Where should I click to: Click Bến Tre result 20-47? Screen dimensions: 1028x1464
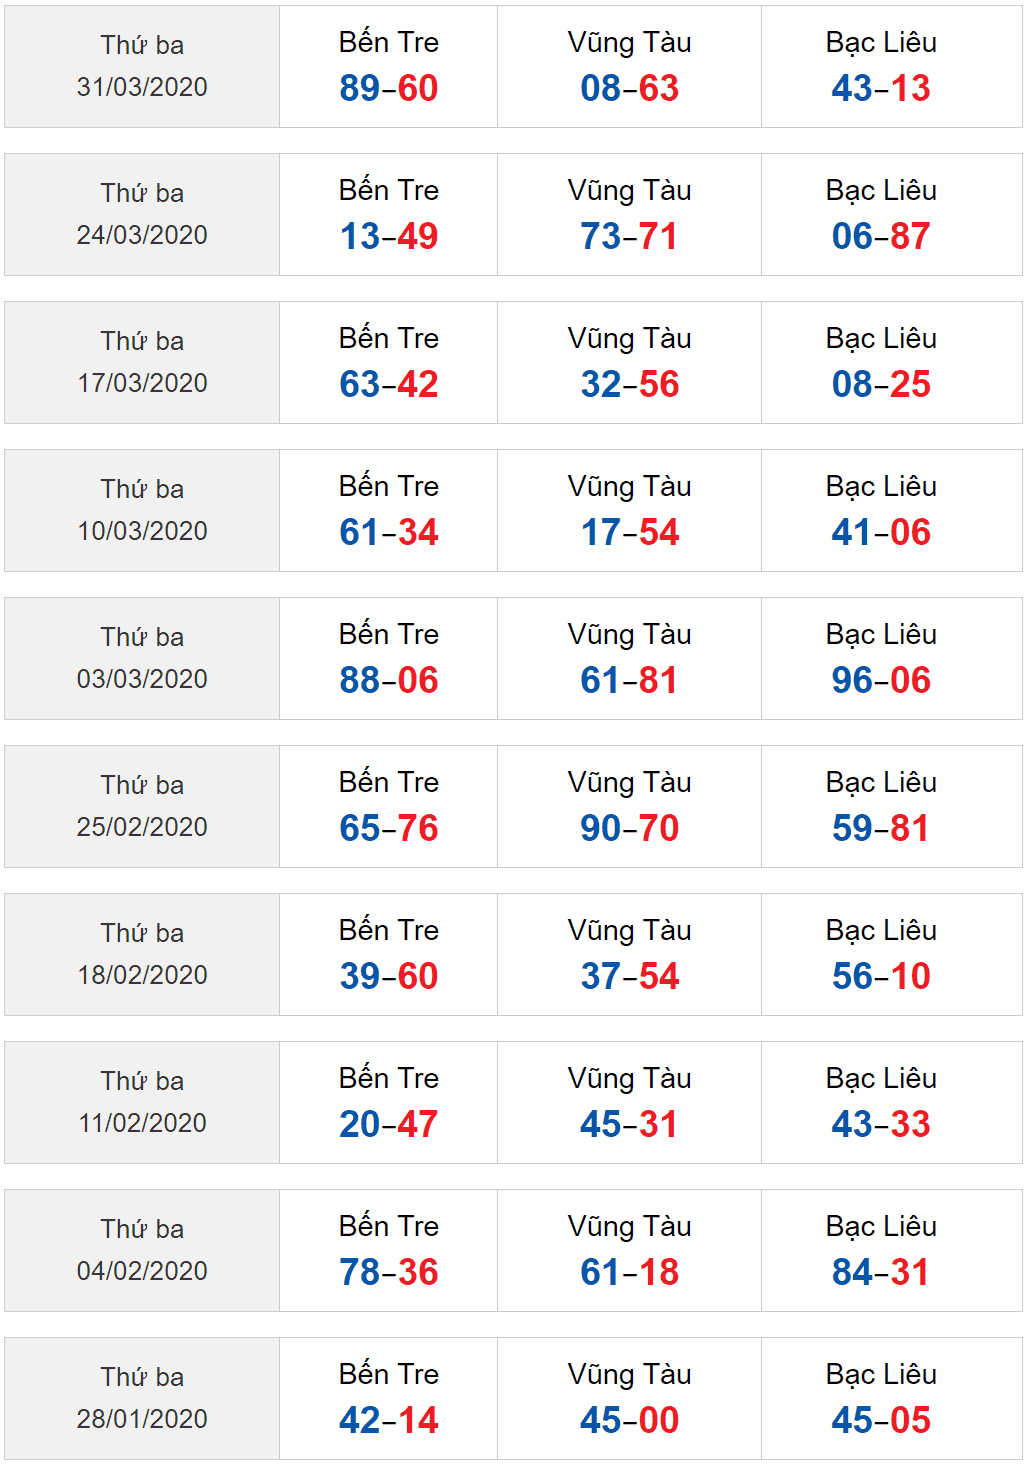click(389, 1124)
